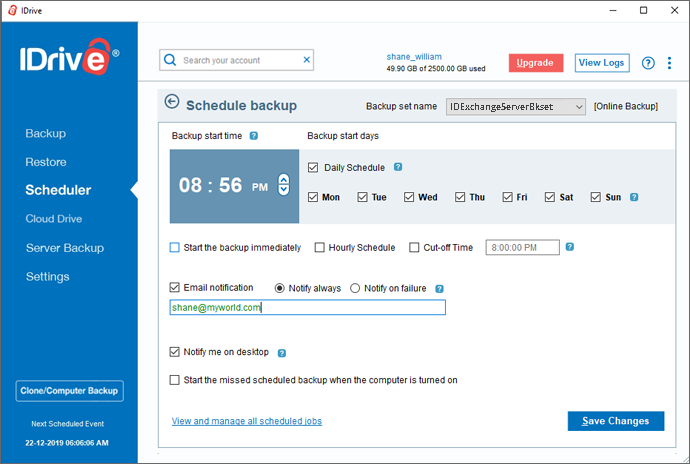
Task: Show help tip for Backup start time
Action: coord(253,136)
